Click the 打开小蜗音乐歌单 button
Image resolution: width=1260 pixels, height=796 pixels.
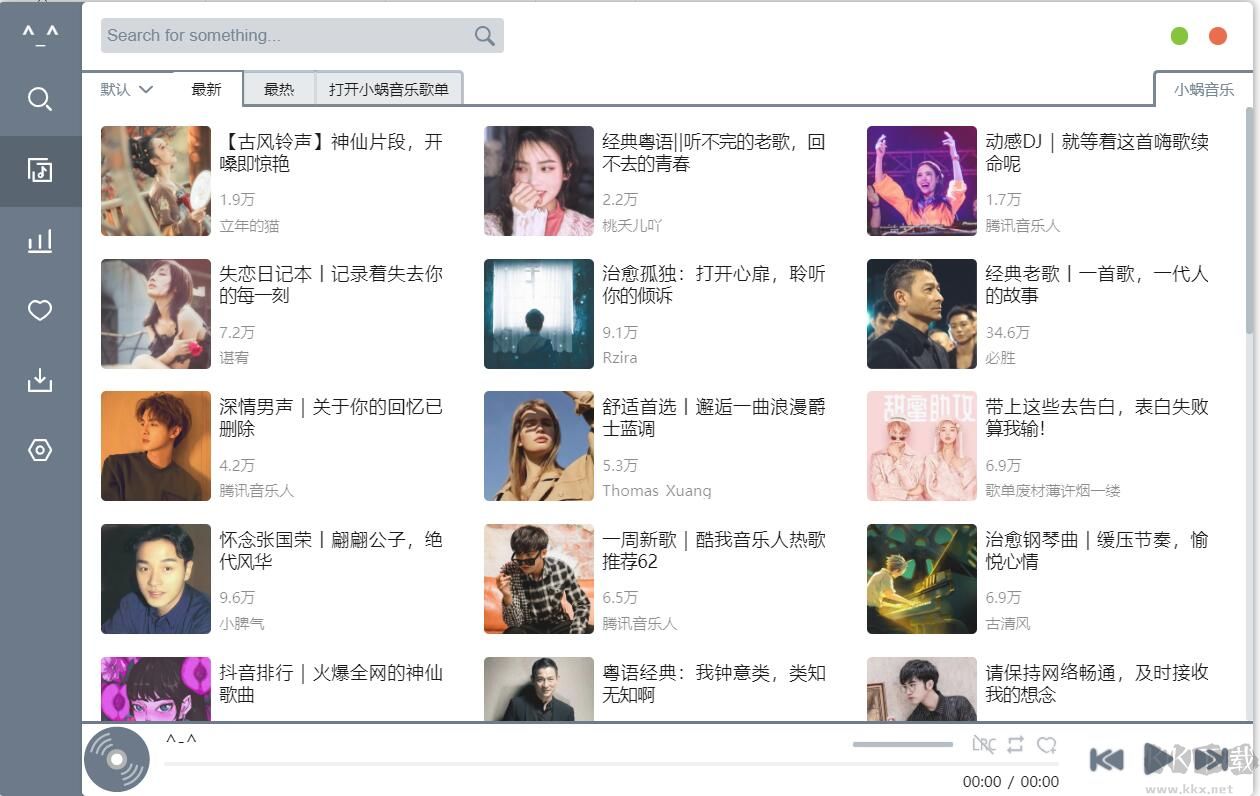coord(390,89)
